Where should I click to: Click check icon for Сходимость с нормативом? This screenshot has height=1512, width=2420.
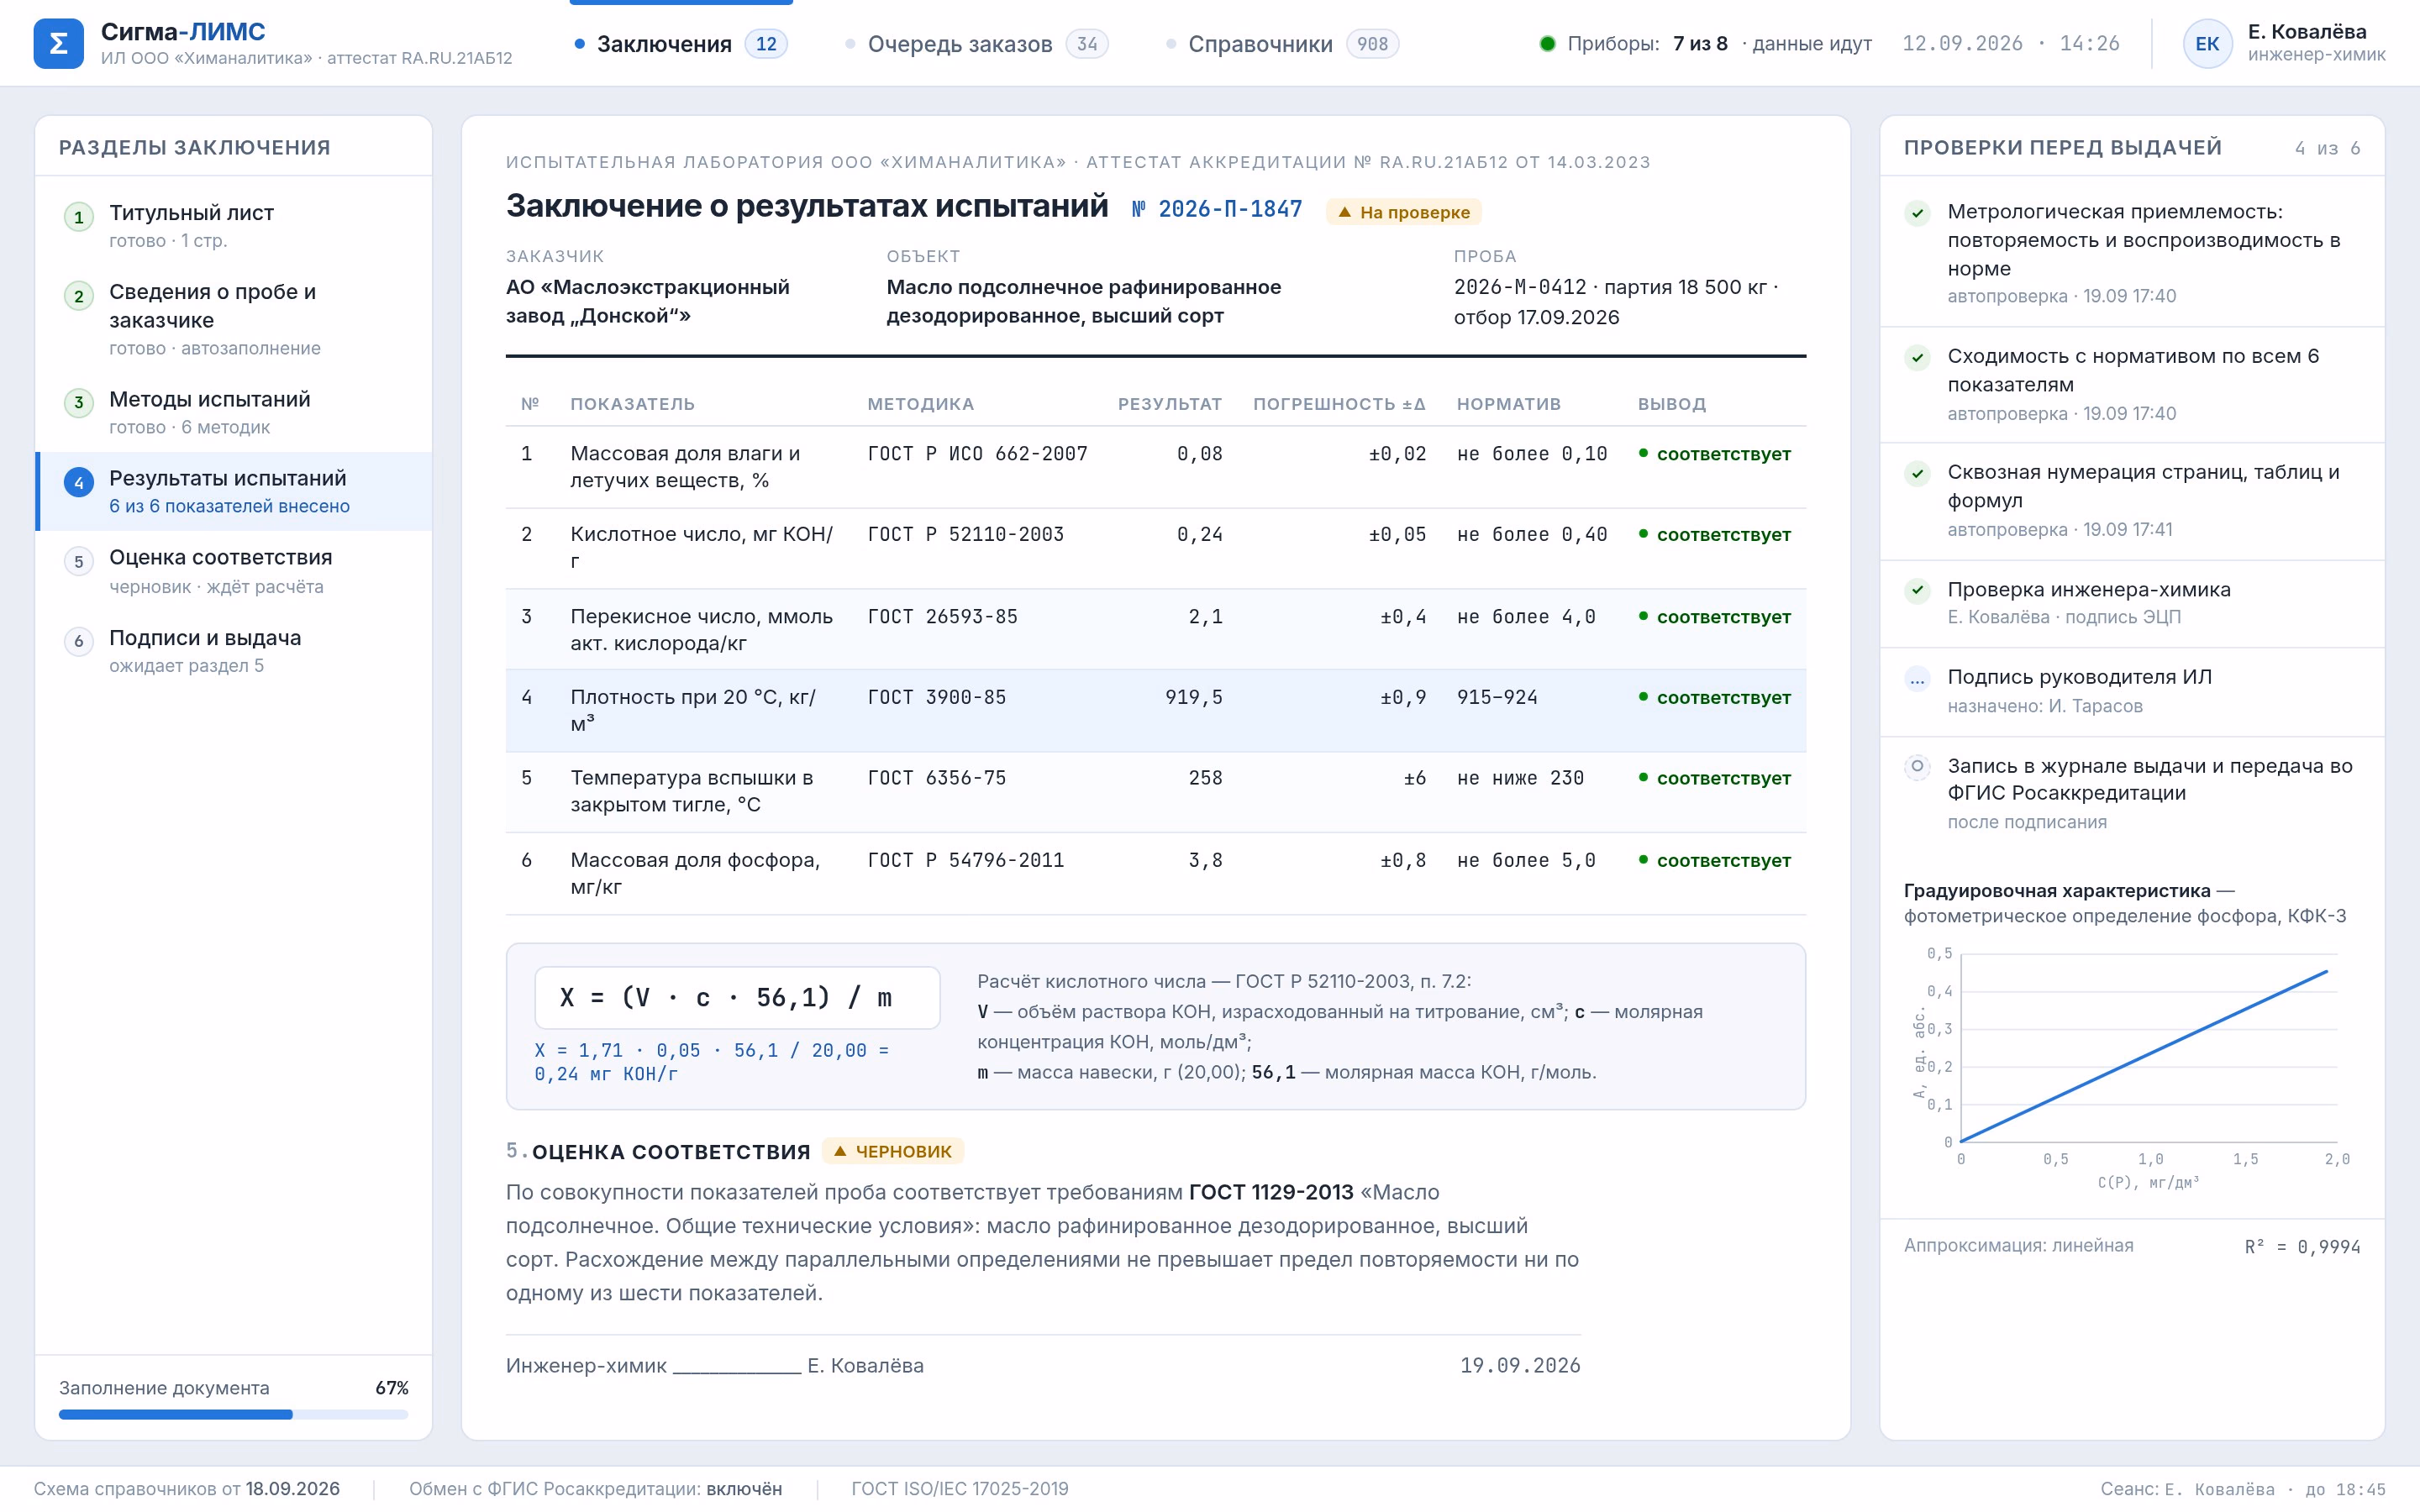click(x=1917, y=357)
